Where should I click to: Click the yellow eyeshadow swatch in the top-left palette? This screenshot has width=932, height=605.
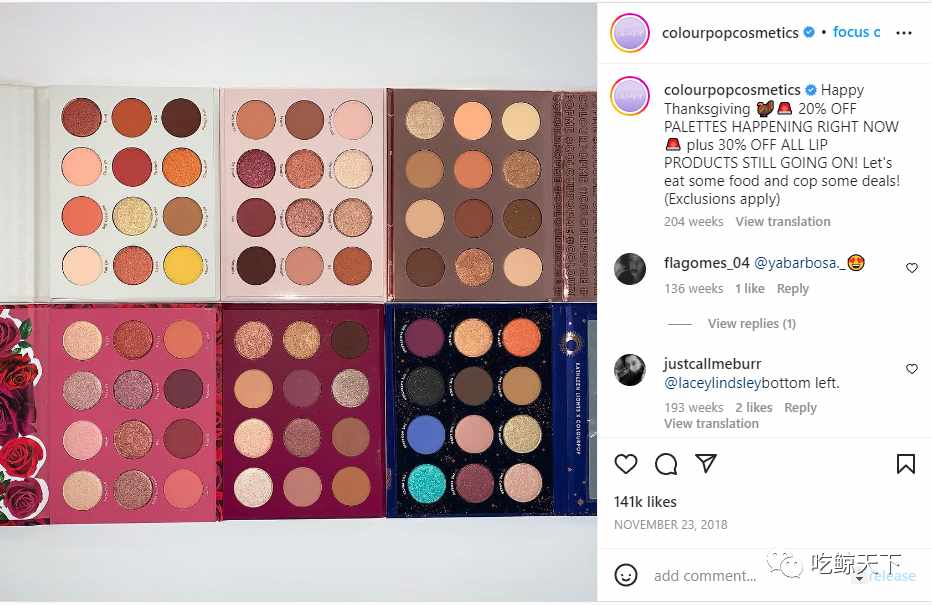click(184, 265)
